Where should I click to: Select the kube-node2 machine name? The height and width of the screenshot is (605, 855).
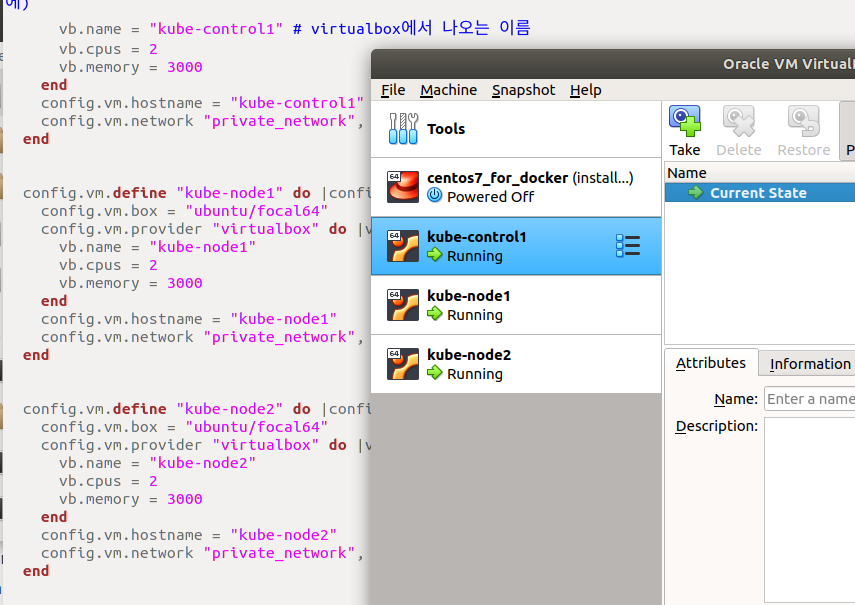[469, 355]
